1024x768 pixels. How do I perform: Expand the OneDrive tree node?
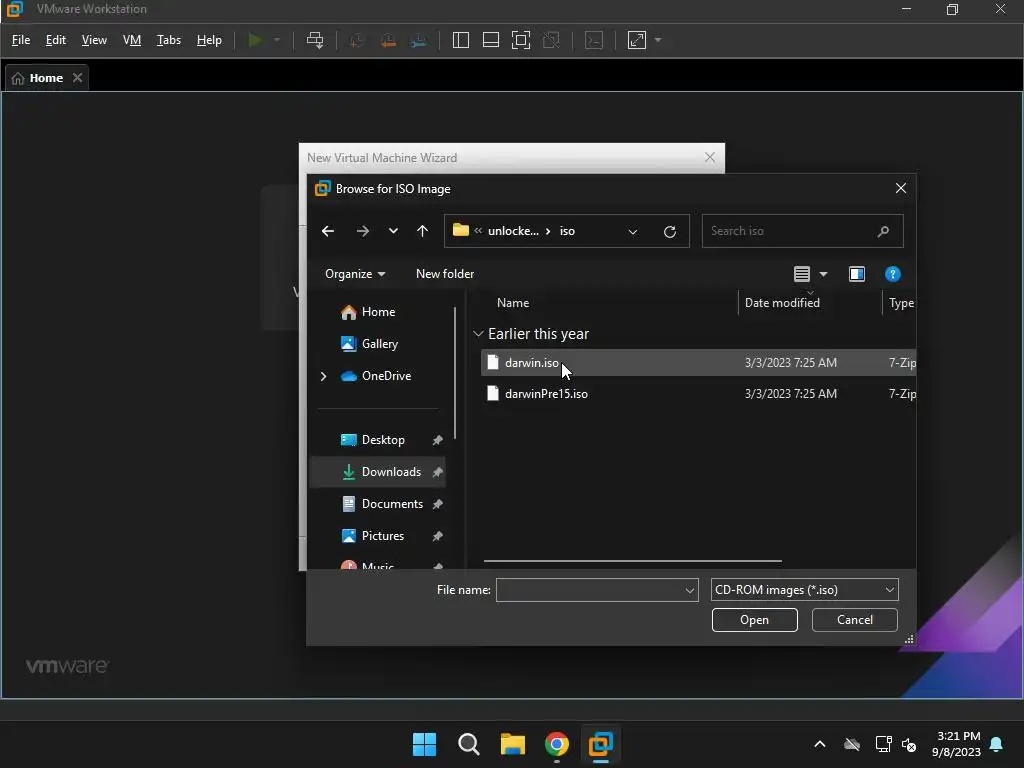(x=323, y=376)
